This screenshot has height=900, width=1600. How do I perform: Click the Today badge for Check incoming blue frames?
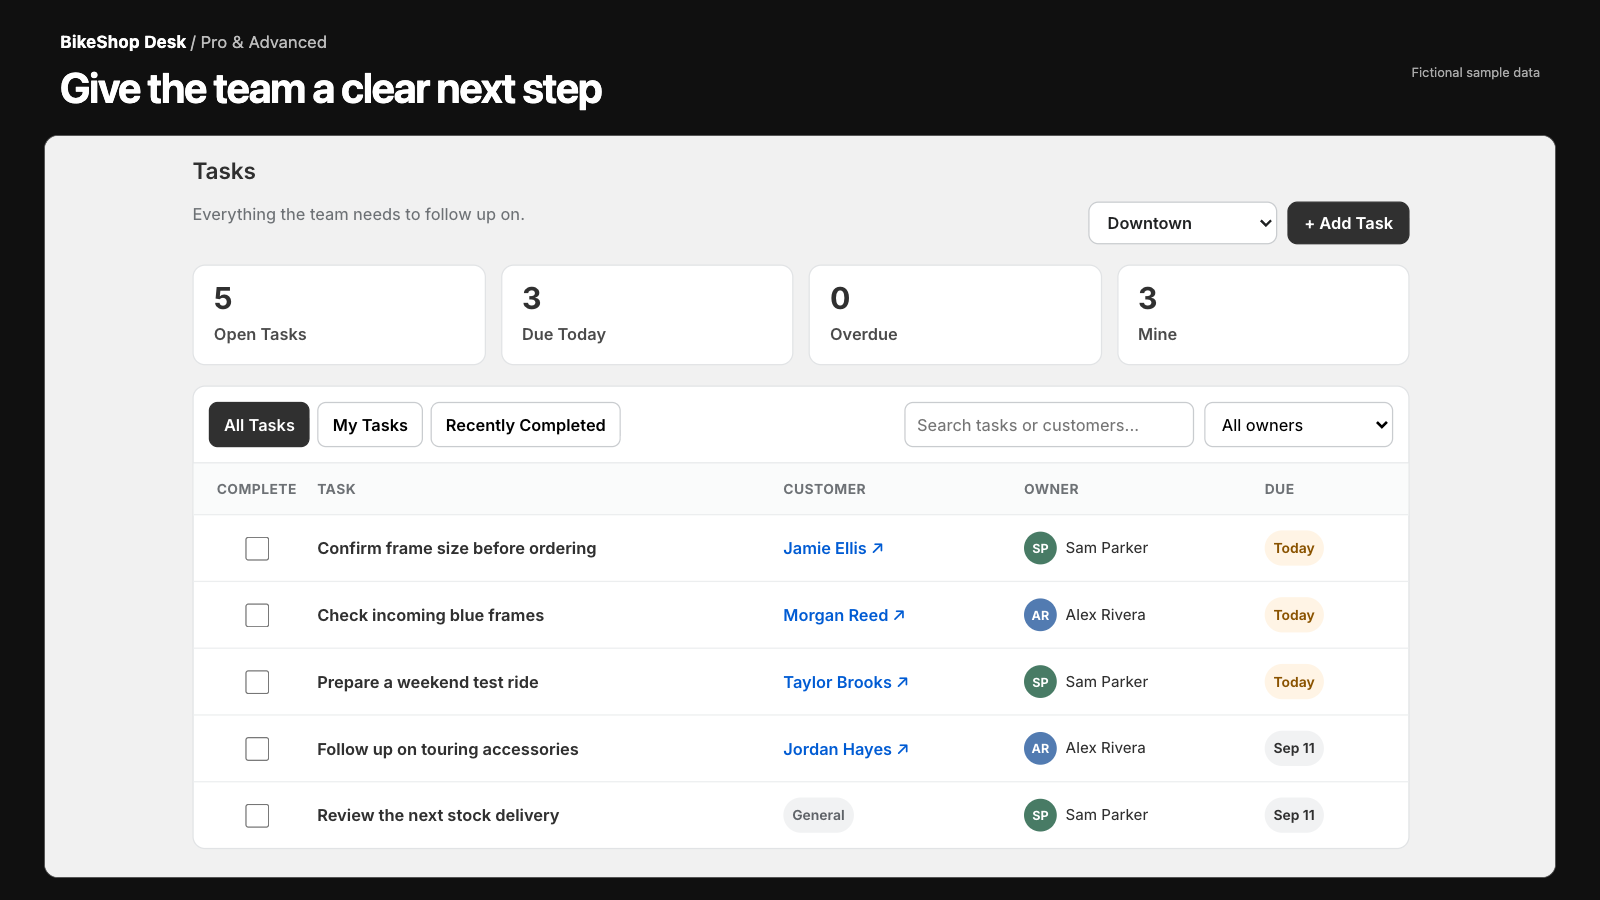click(1294, 615)
